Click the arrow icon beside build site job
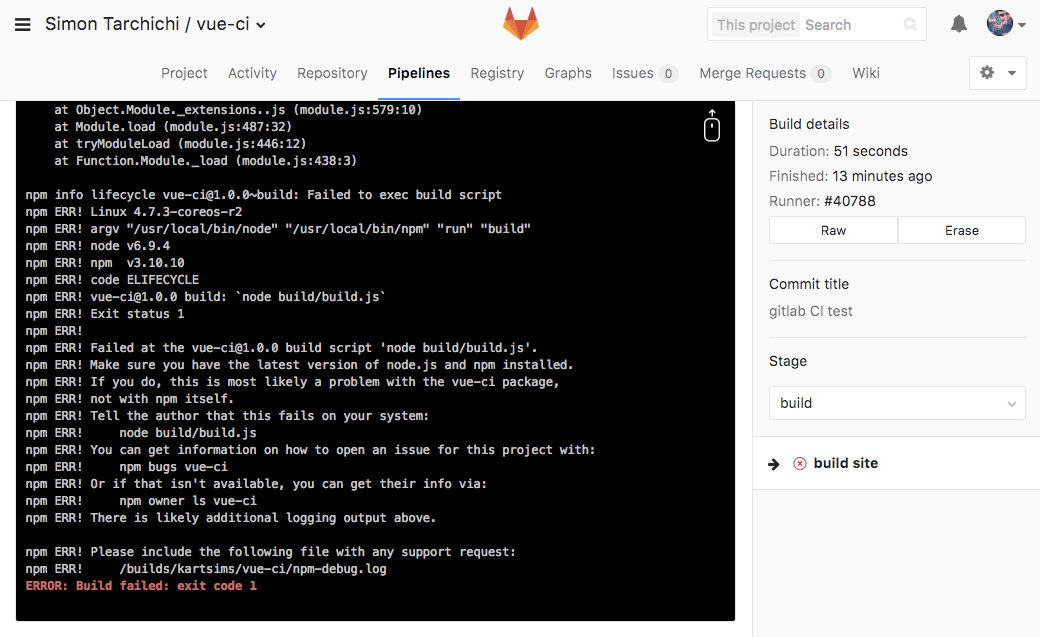Image resolution: width=1040 pixels, height=637 pixels. coord(774,463)
